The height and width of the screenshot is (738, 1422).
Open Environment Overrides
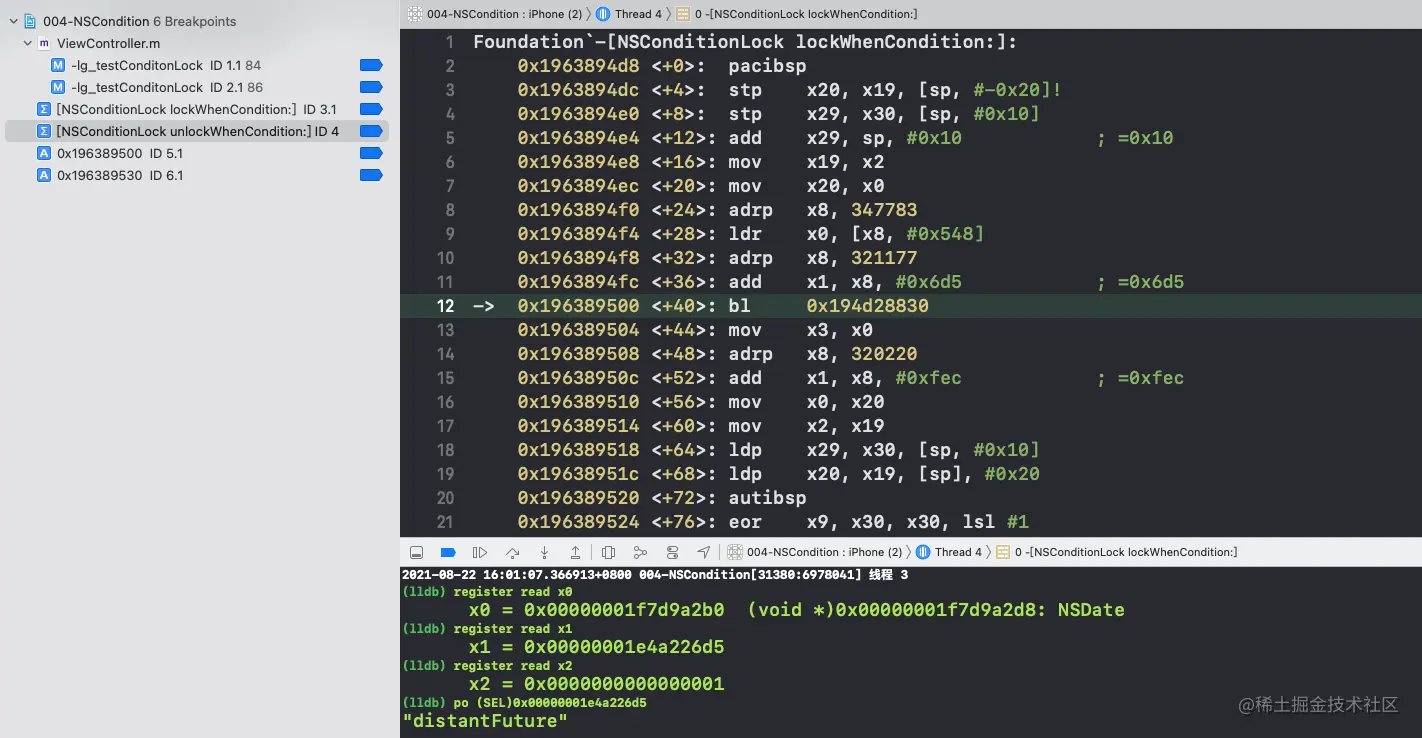(x=672, y=552)
